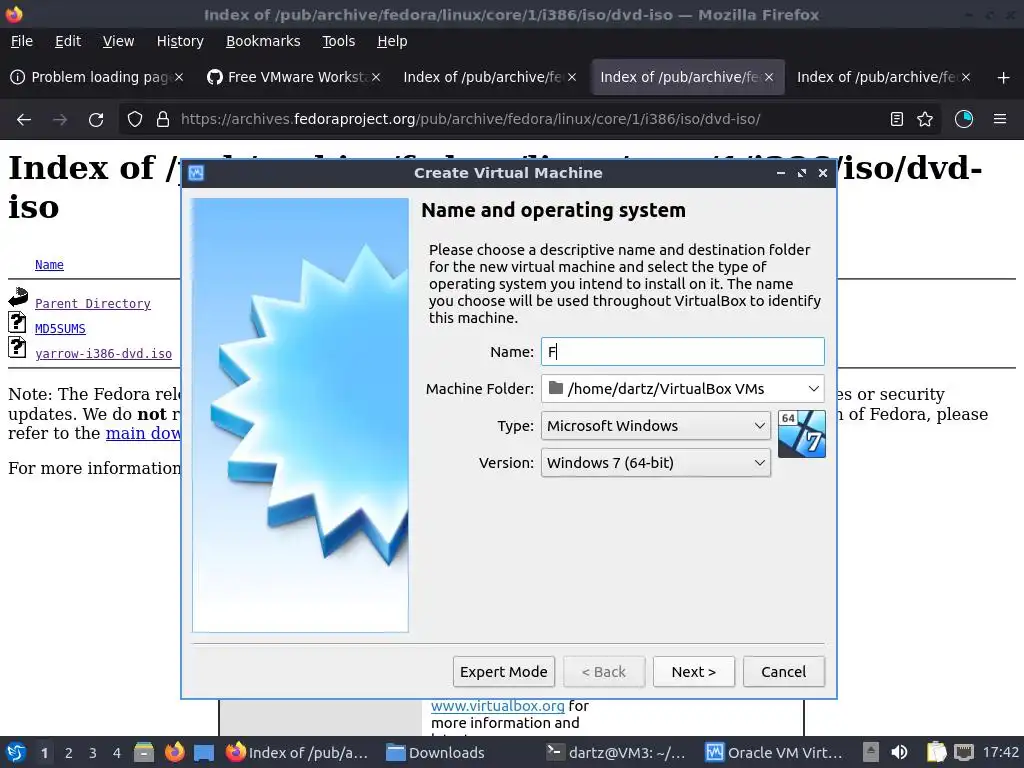Open the Firefox account/profile icon
This screenshot has height=768, width=1024.
point(964,120)
